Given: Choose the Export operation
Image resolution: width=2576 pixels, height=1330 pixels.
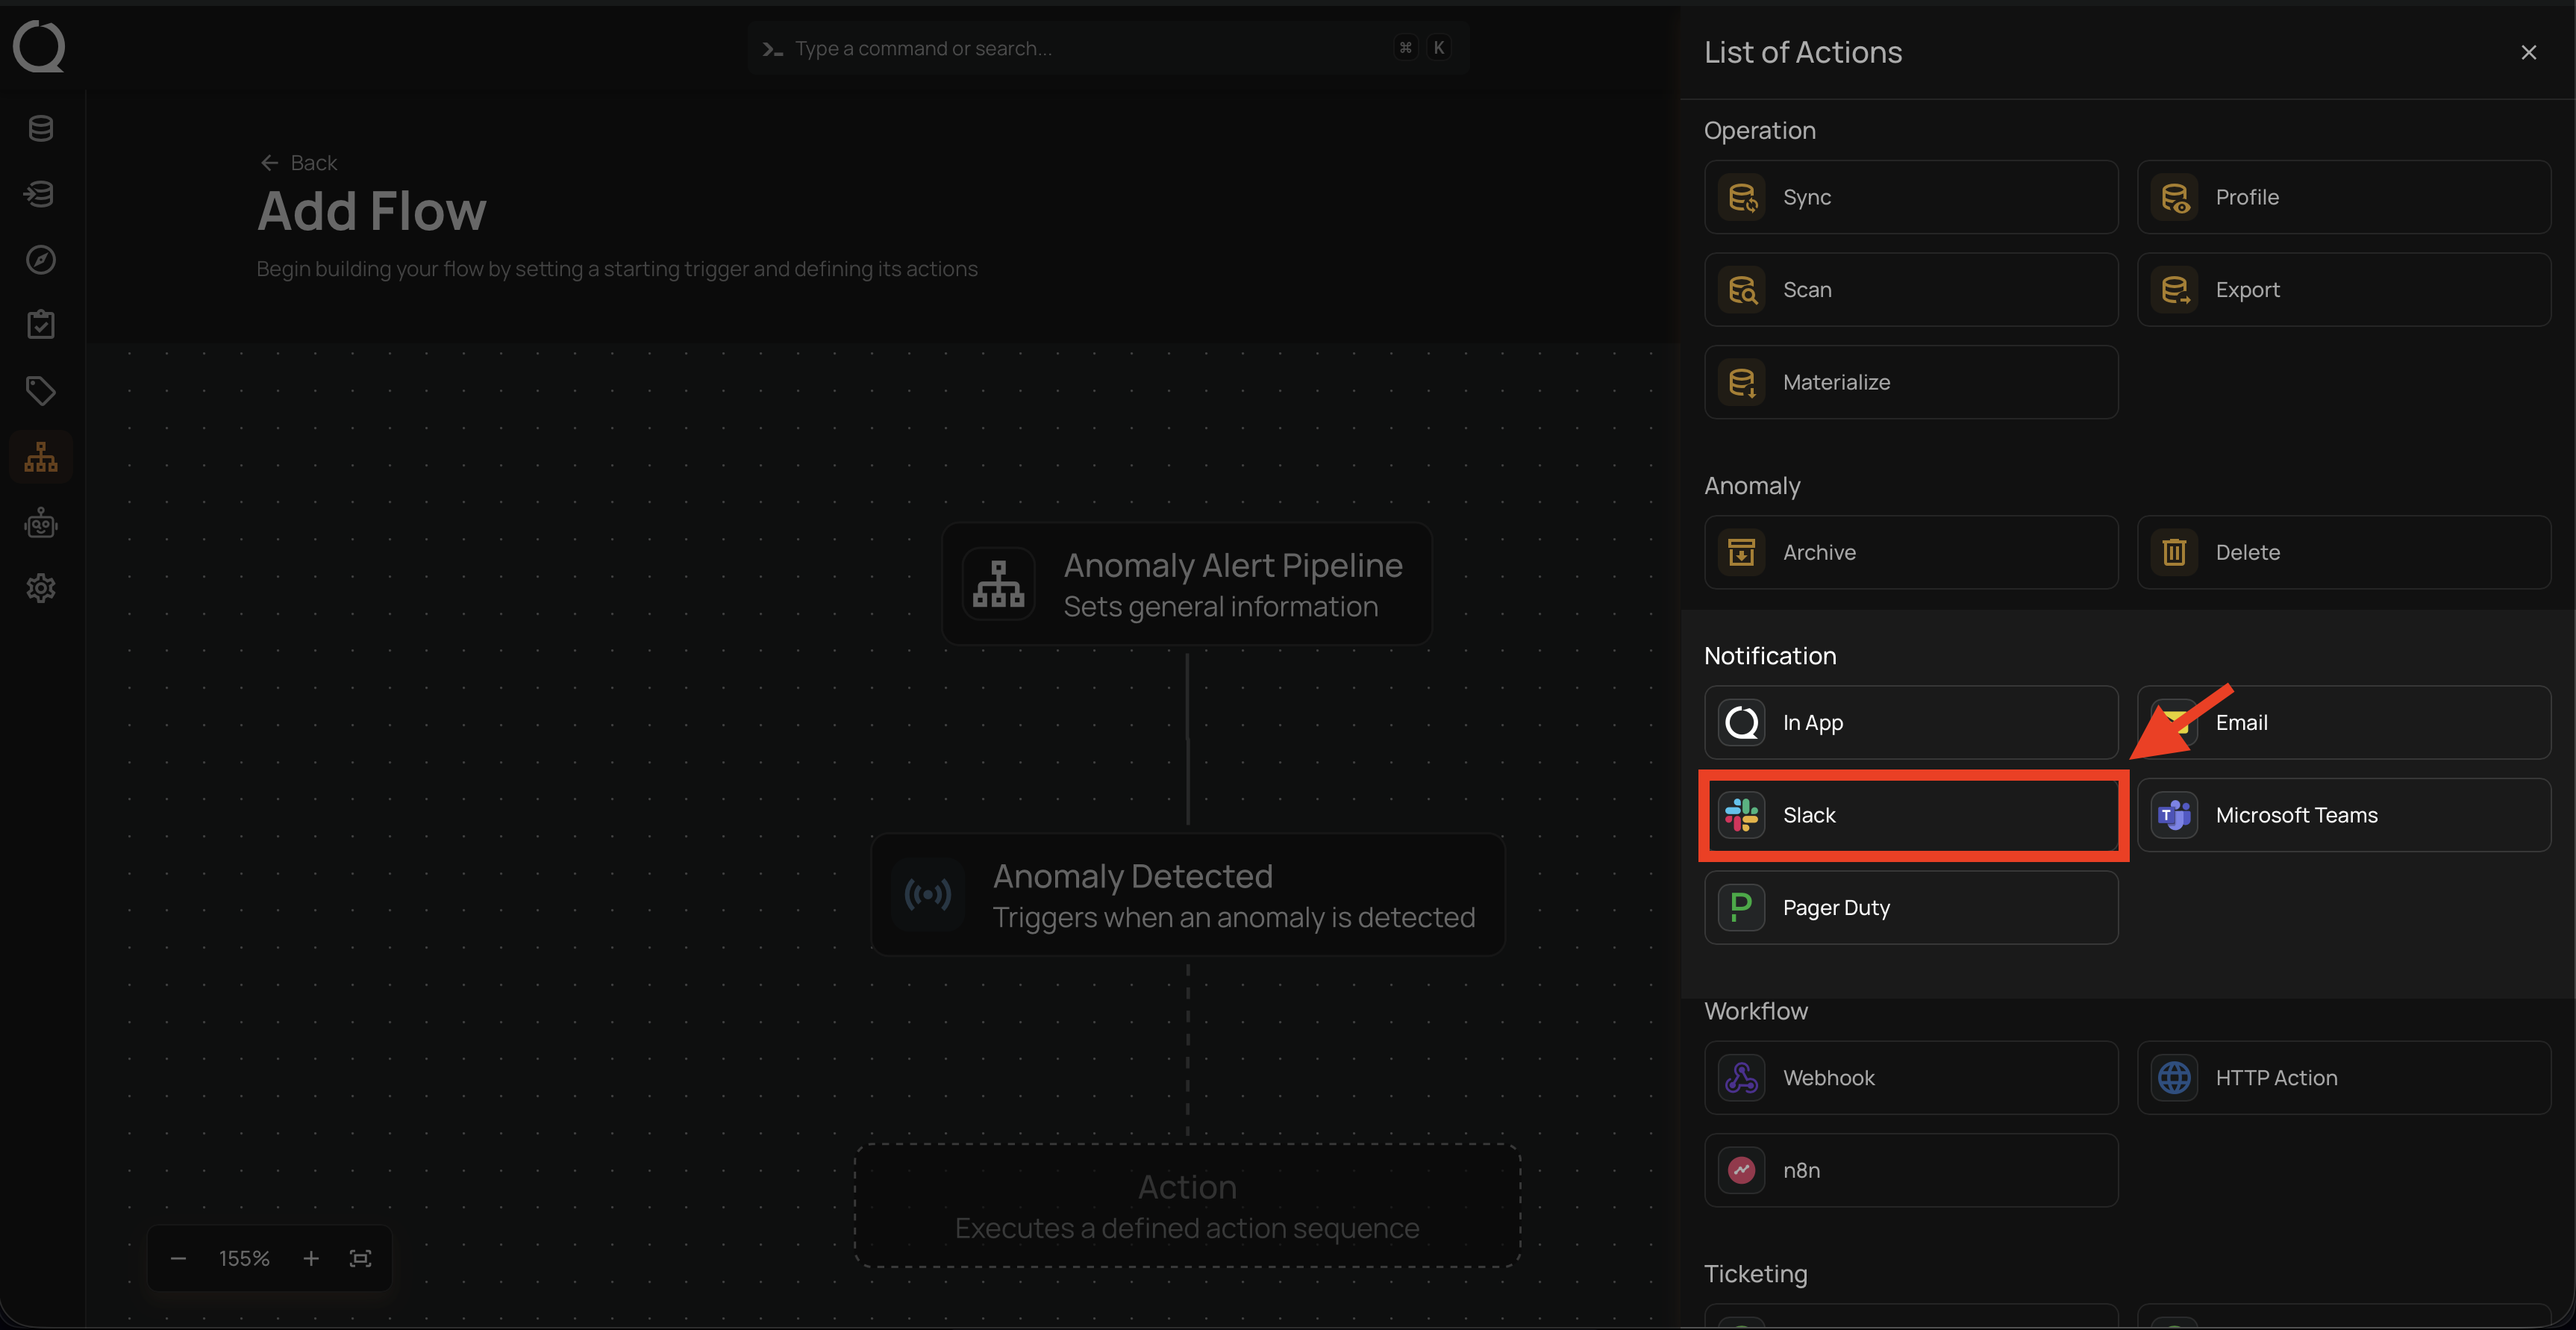Looking at the screenshot, I should pos(2343,289).
